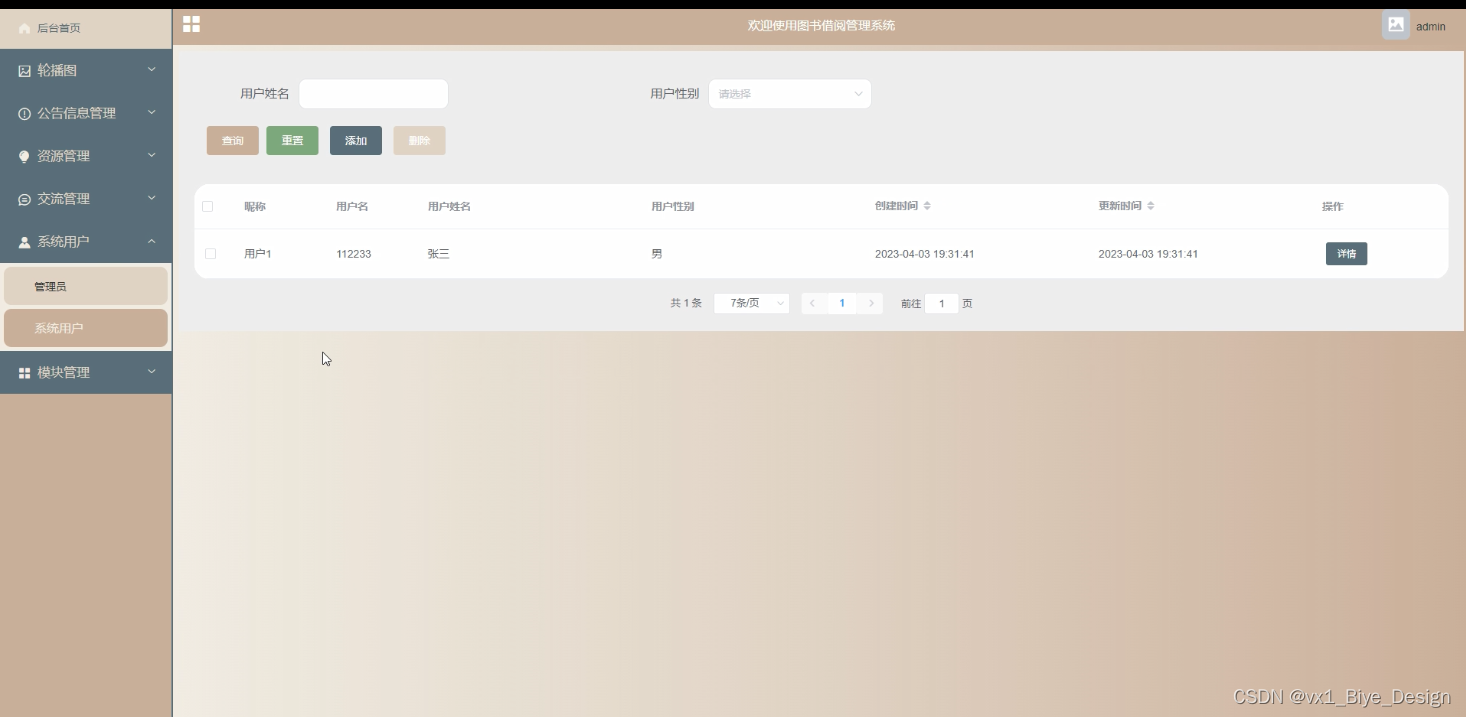Click the home icon beside 后台首页
This screenshot has height=717, width=1466.
(25, 29)
